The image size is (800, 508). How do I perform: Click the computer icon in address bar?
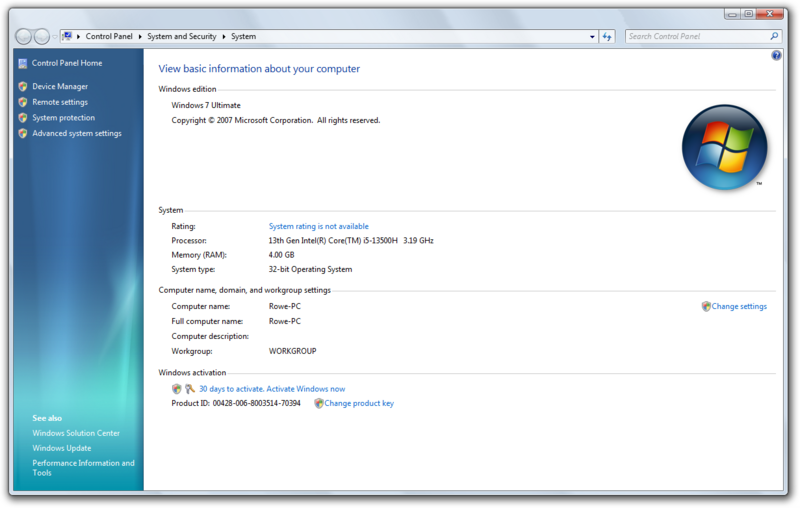tap(67, 36)
